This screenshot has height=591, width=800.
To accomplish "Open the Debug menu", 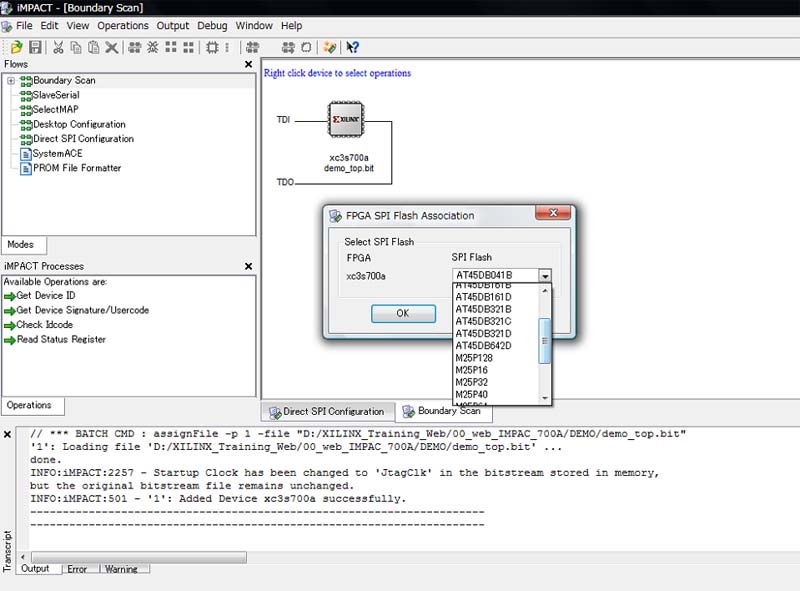I will coord(212,26).
